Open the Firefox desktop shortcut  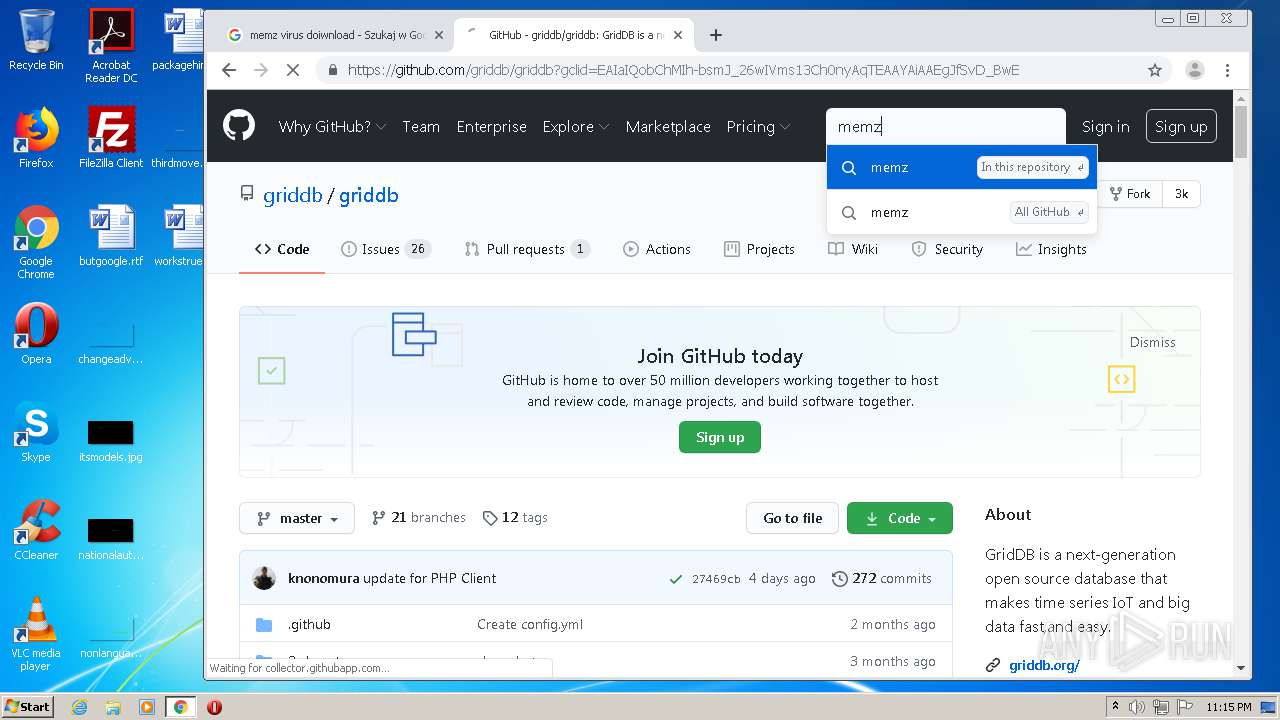(36, 138)
